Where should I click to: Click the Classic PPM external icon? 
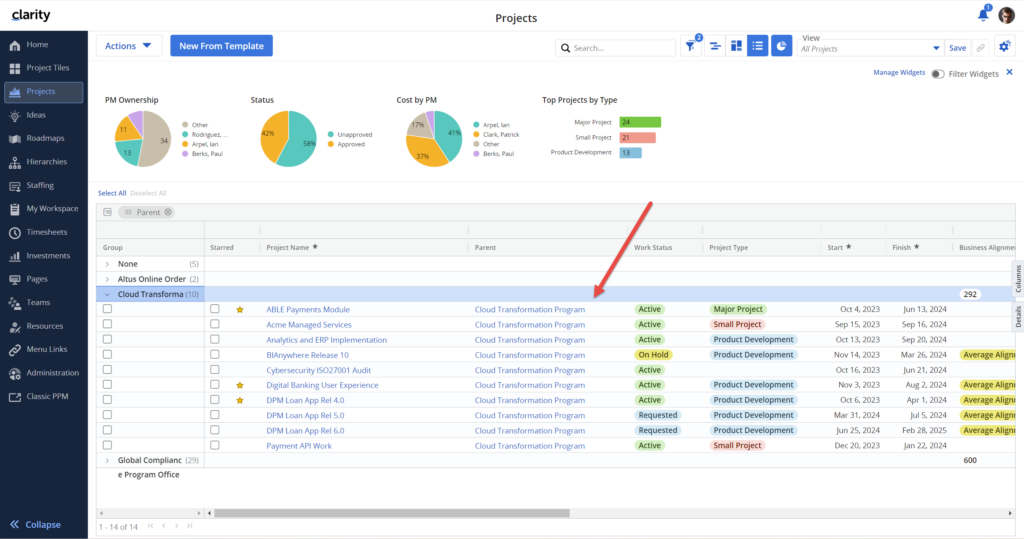tap(14, 397)
